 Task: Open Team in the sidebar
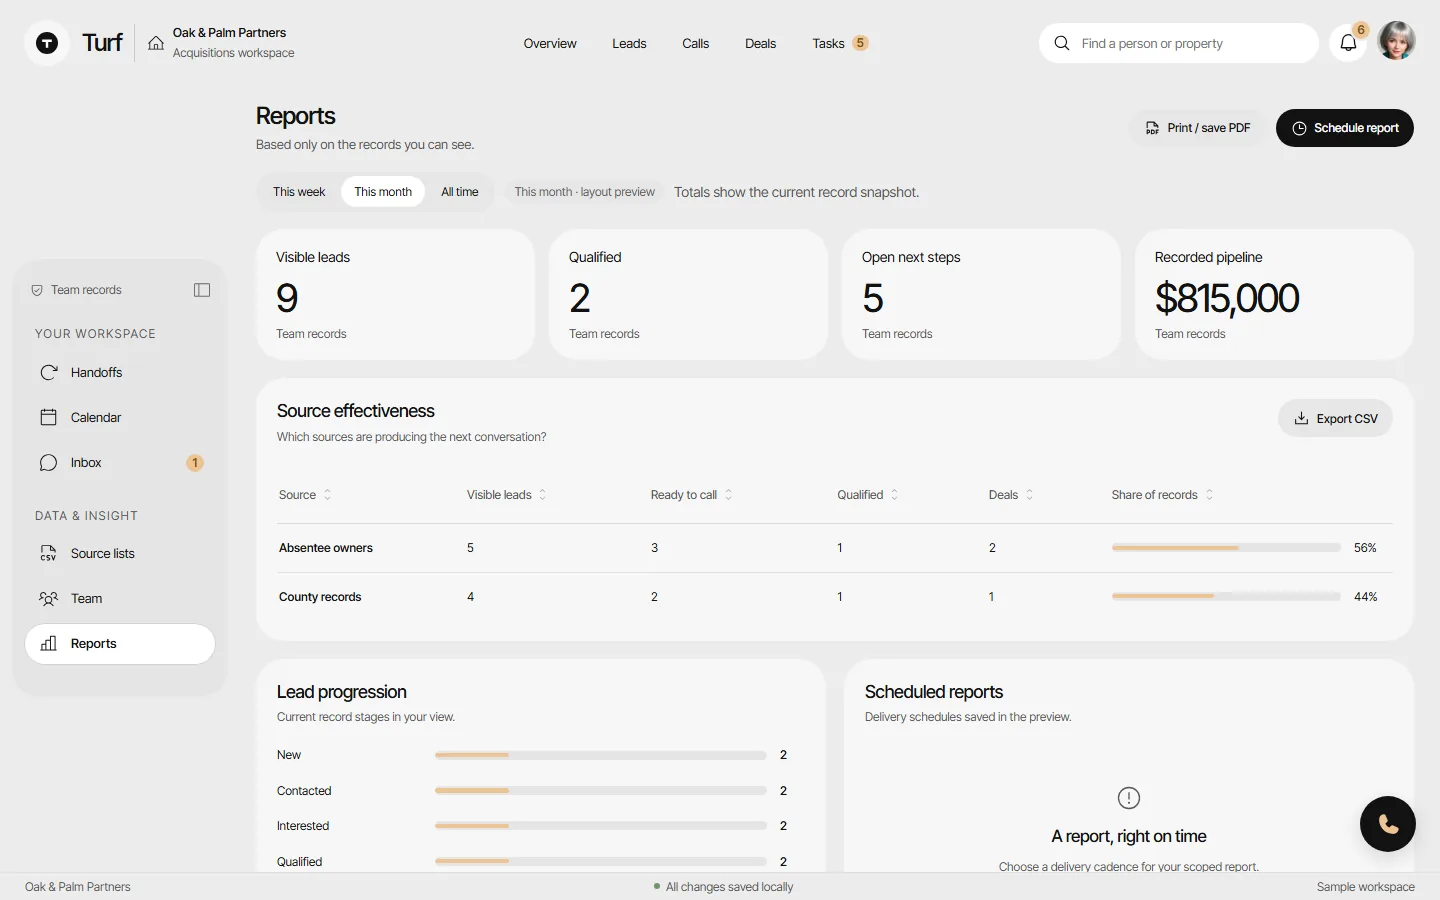[x=120, y=598]
